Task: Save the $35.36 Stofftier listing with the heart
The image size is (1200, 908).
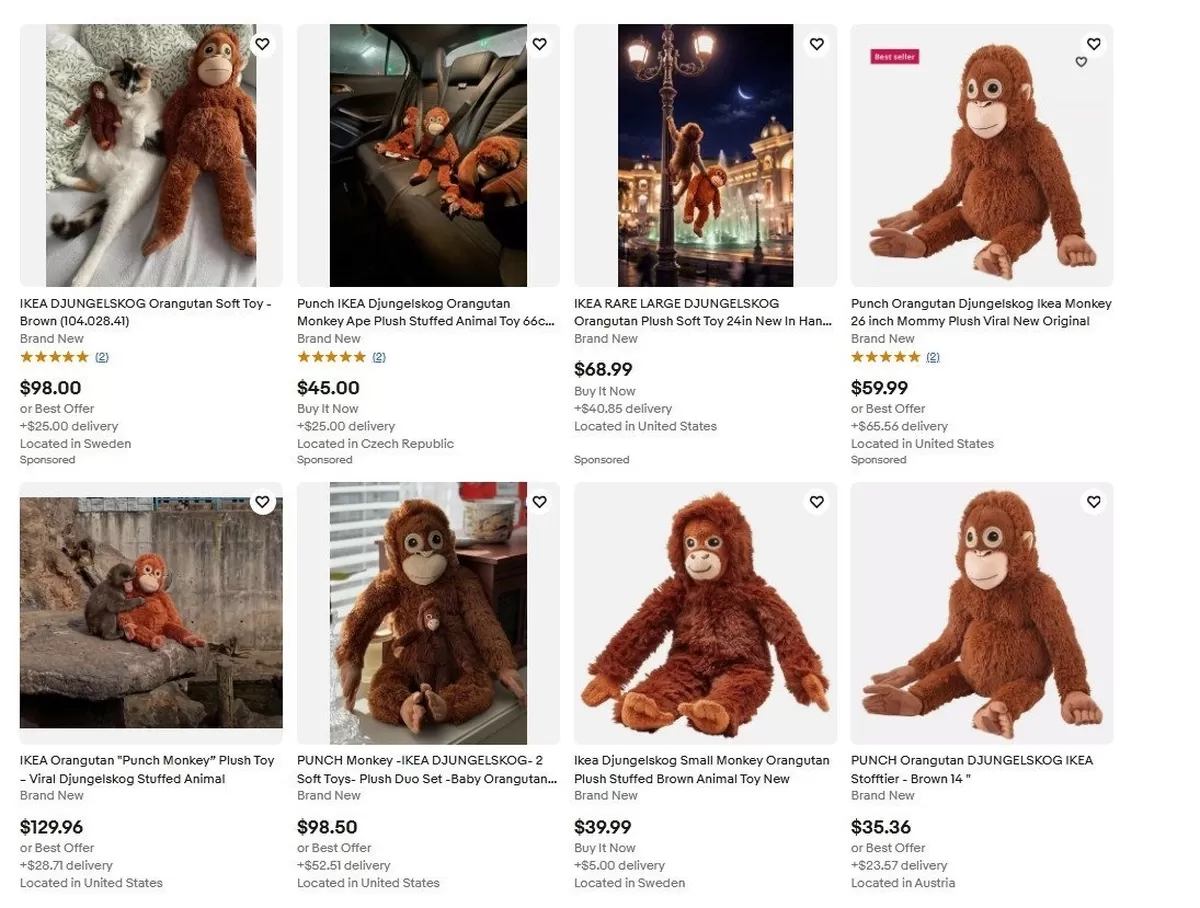Action: point(1093,502)
